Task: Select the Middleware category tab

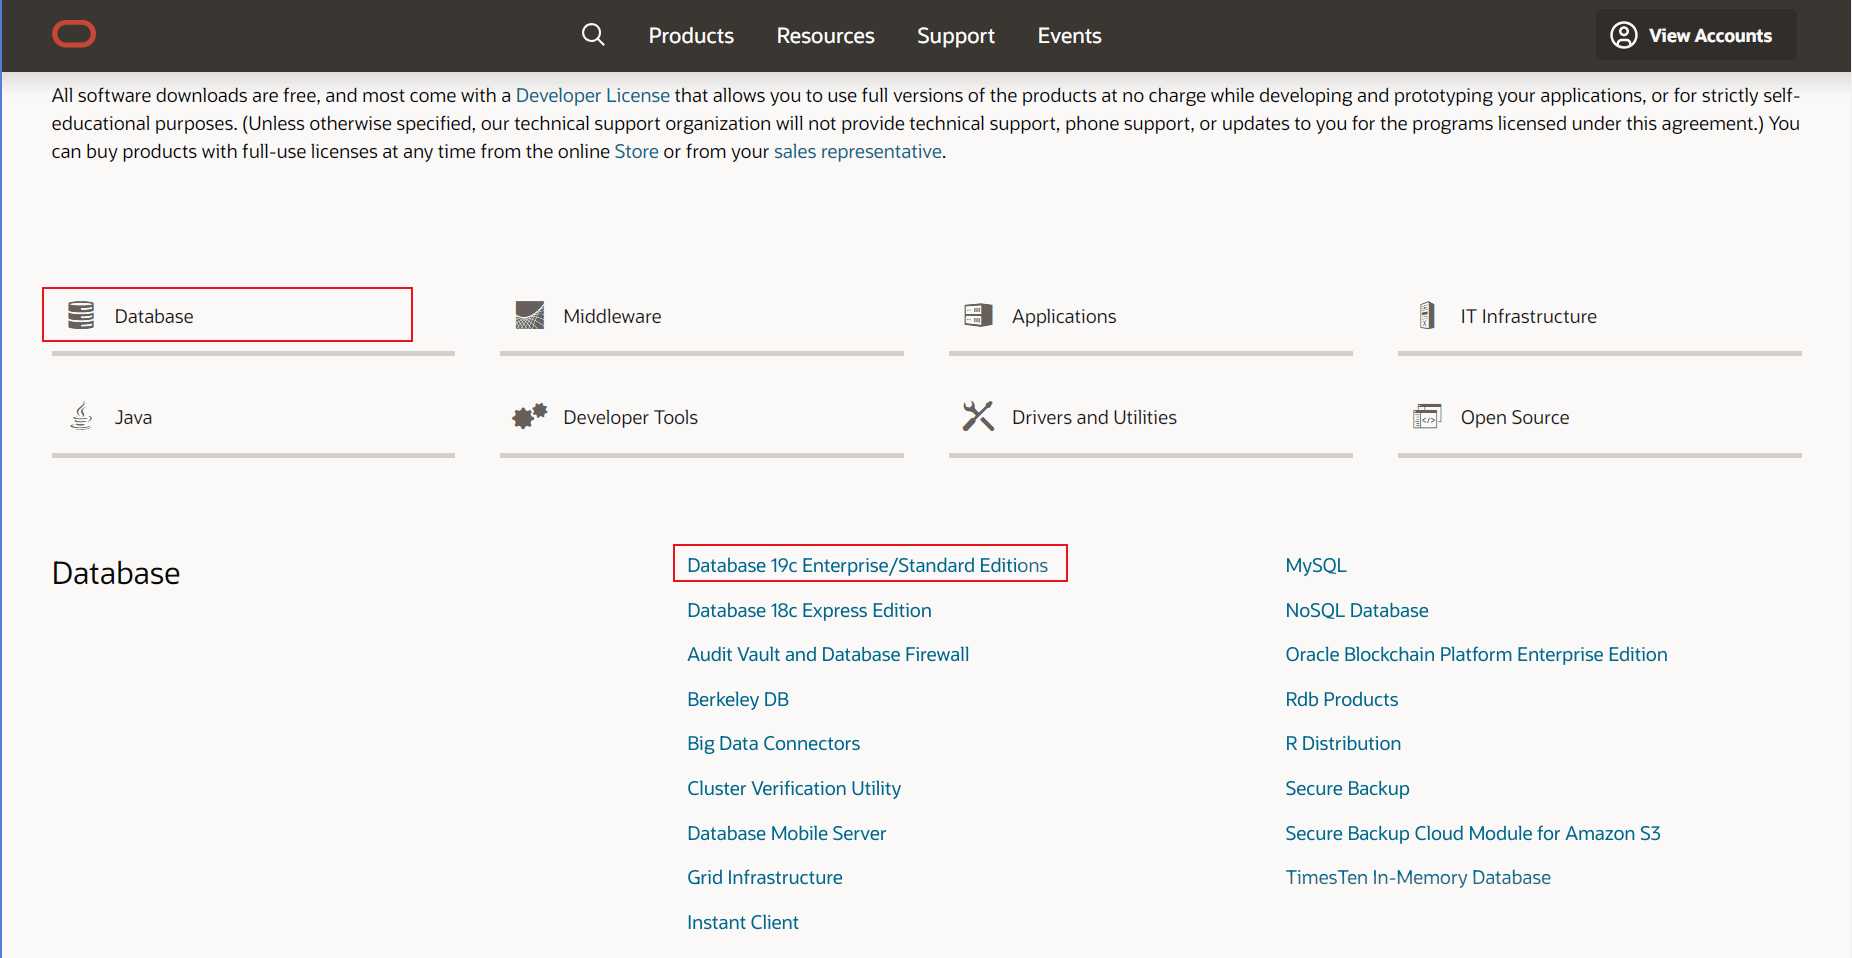Action: pos(702,317)
